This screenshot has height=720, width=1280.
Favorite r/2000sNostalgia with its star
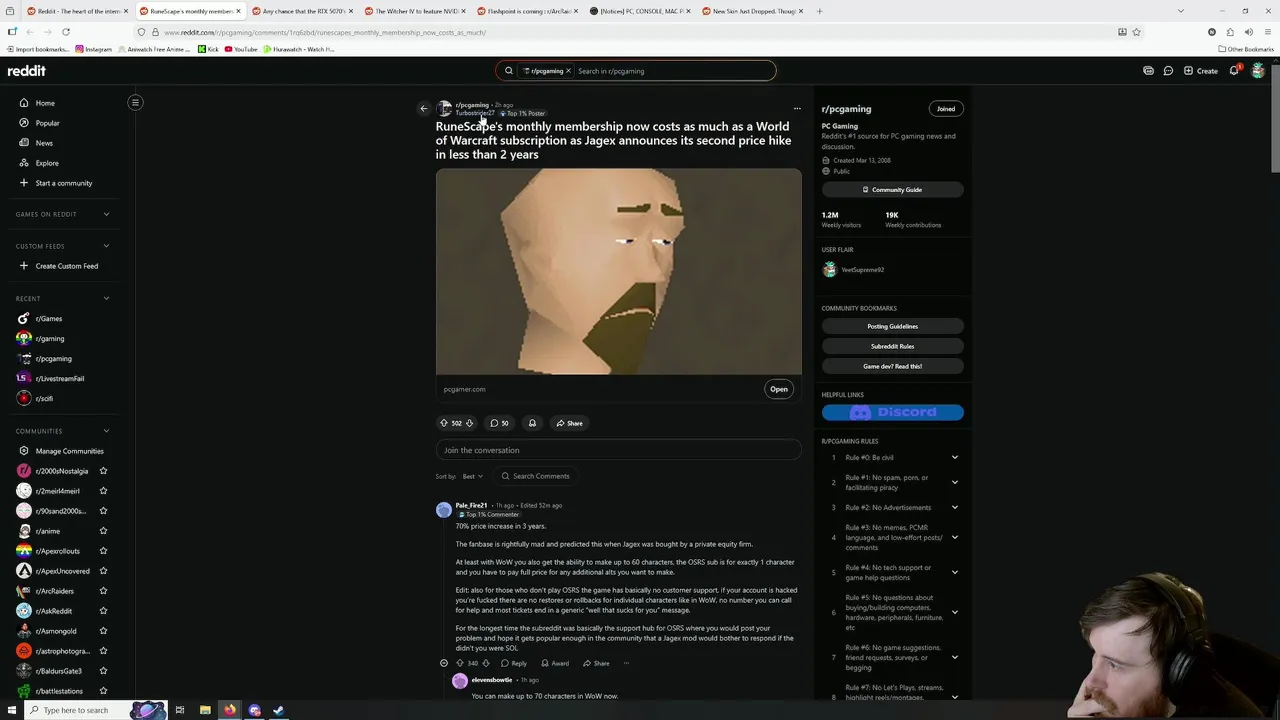point(103,471)
